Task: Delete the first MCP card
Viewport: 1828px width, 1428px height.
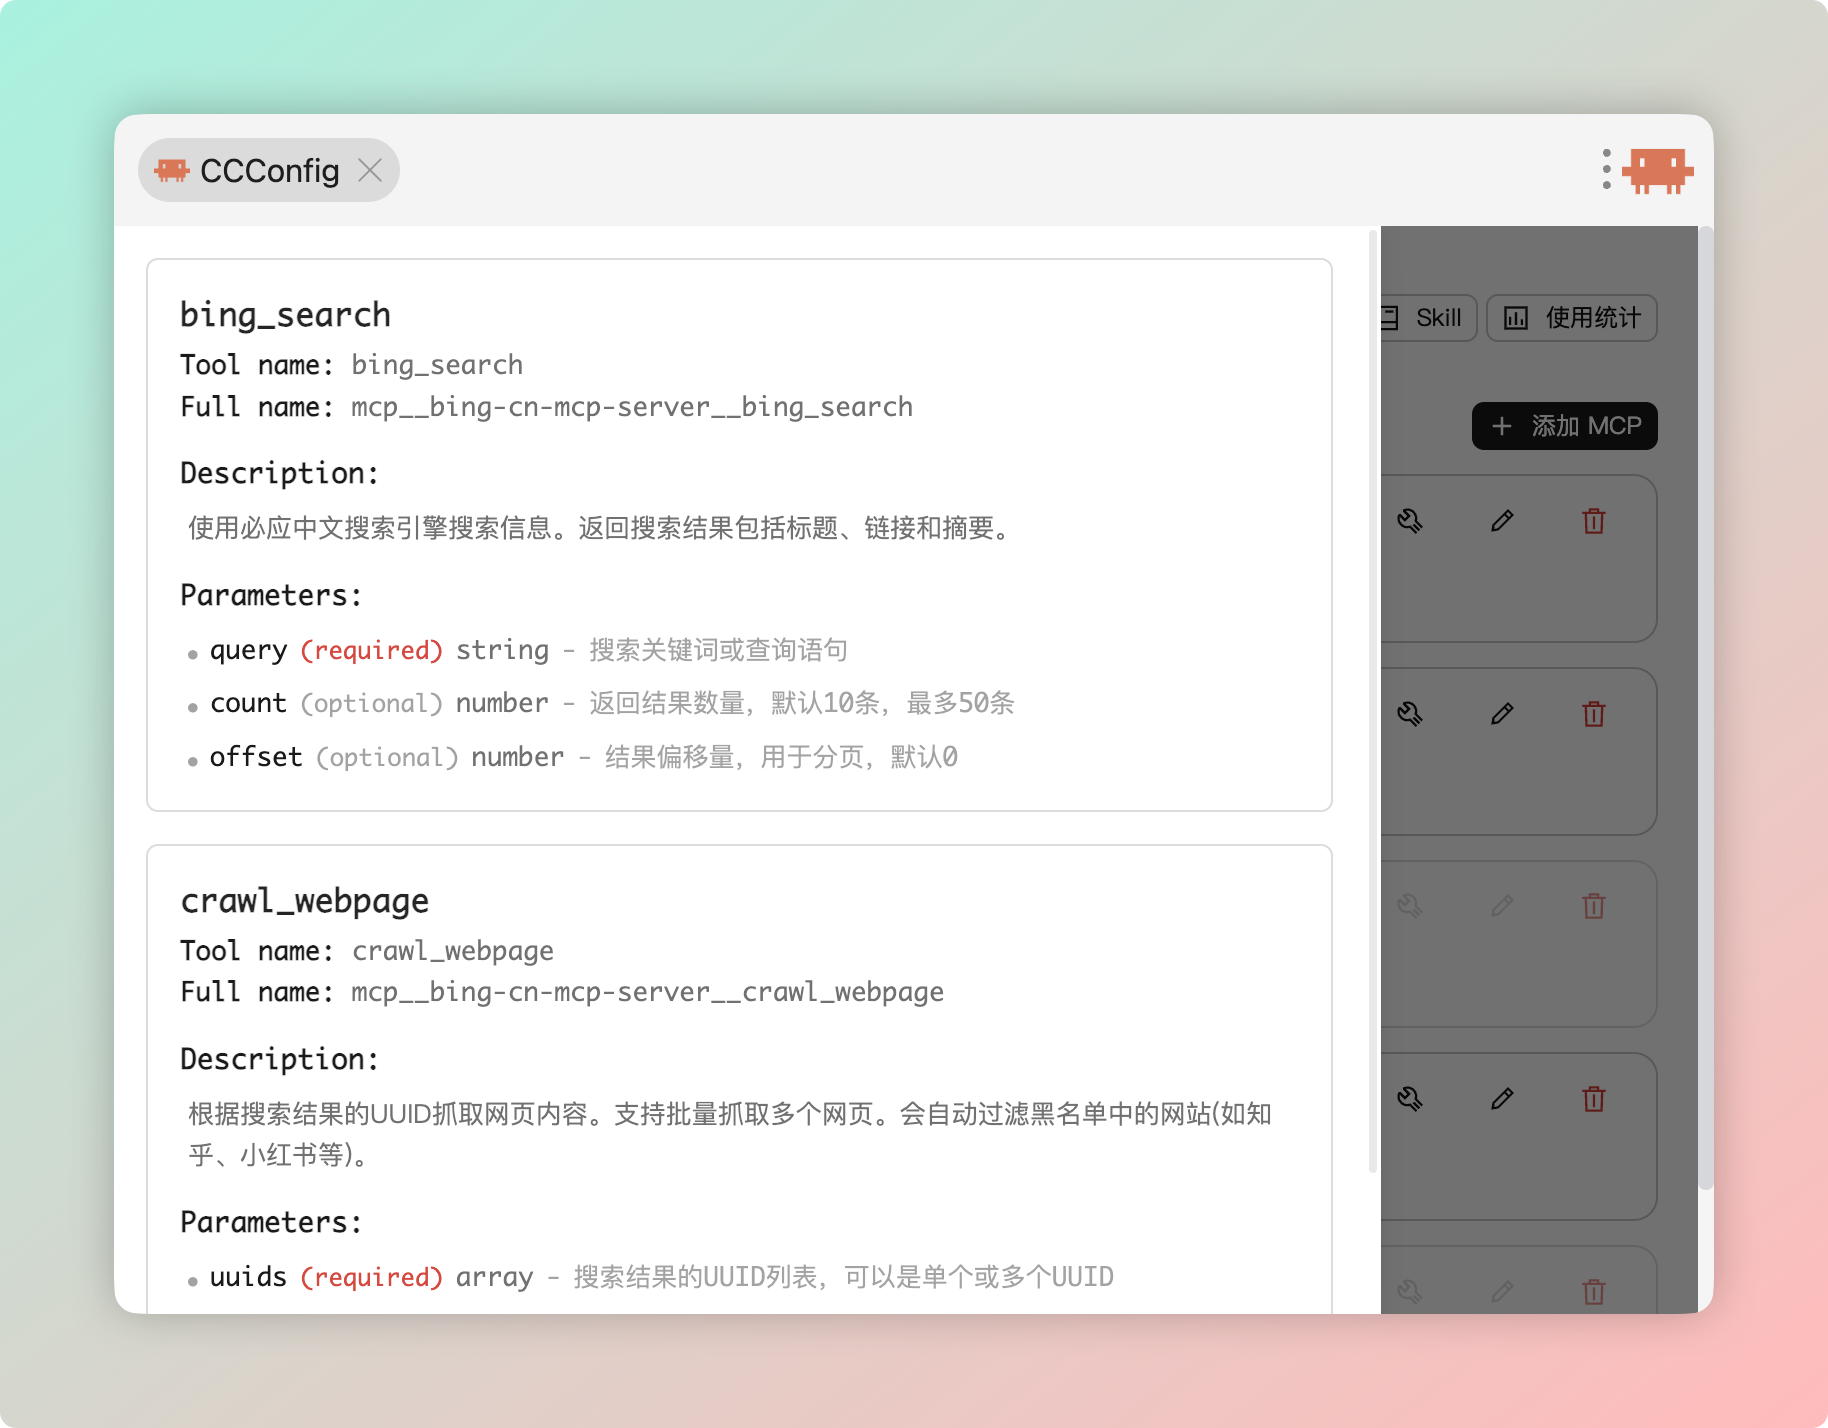Action: tap(1594, 521)
